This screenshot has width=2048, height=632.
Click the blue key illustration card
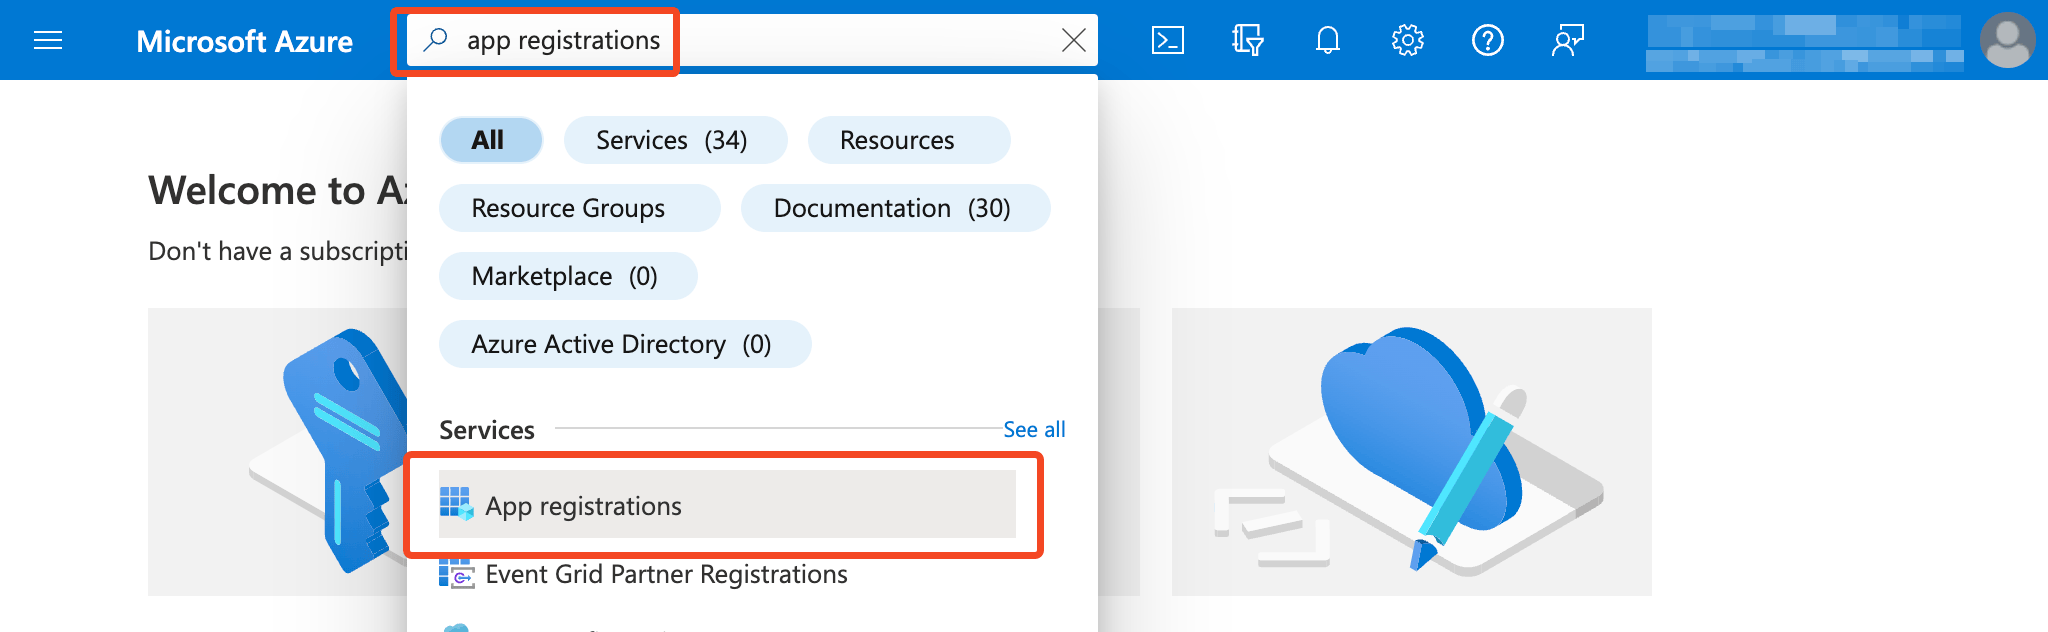(278, 452)
